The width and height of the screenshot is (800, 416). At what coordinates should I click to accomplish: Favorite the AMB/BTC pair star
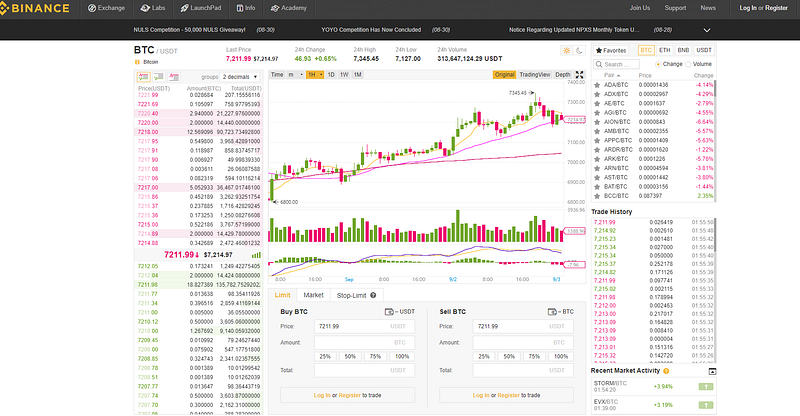click(x=597, y=131)
